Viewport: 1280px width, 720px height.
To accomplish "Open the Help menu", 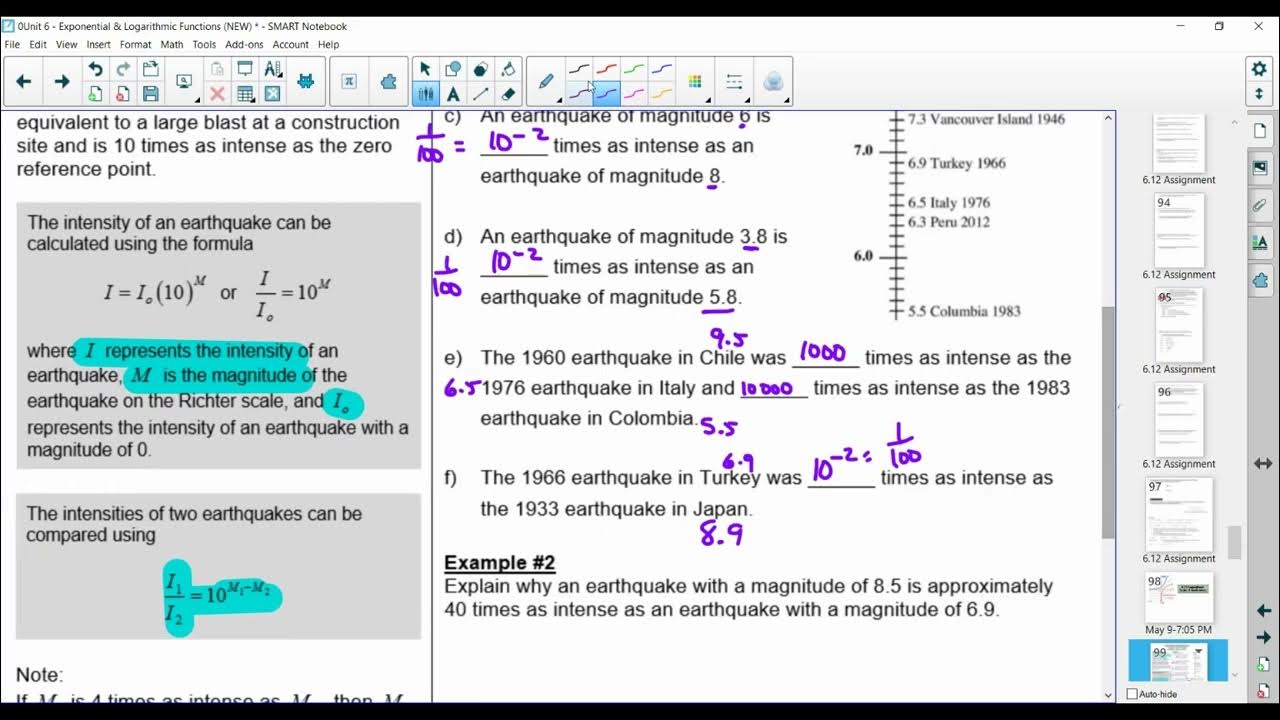I will click(x=329, y=44).
